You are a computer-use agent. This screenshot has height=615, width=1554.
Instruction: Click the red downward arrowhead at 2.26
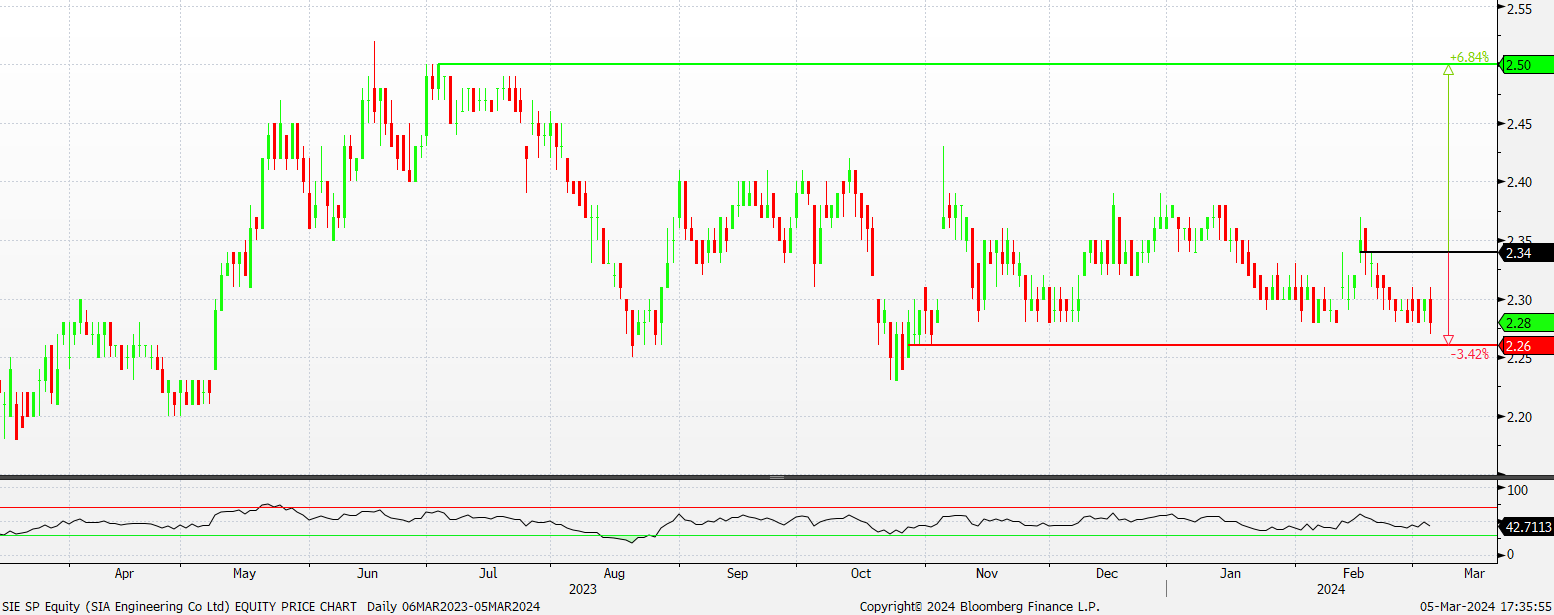coord(1449,340)
